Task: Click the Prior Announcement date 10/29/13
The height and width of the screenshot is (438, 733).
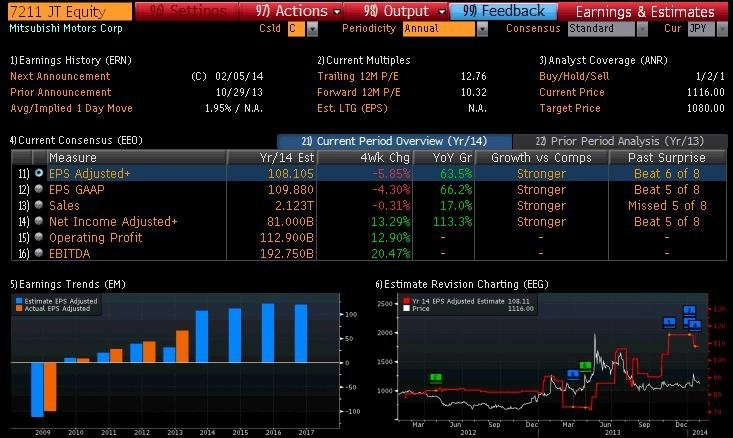Action: pos(239,92)
